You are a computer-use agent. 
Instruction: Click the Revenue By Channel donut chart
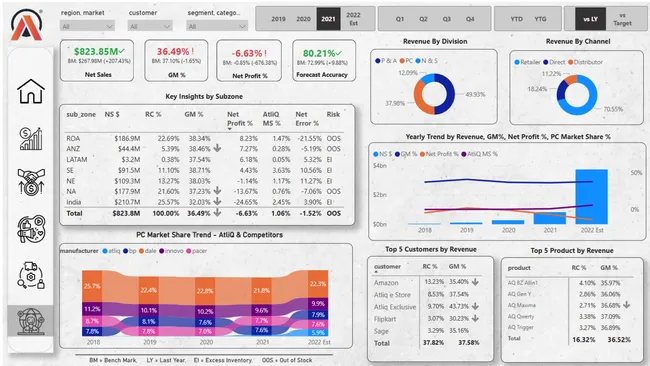coord(577,95)
